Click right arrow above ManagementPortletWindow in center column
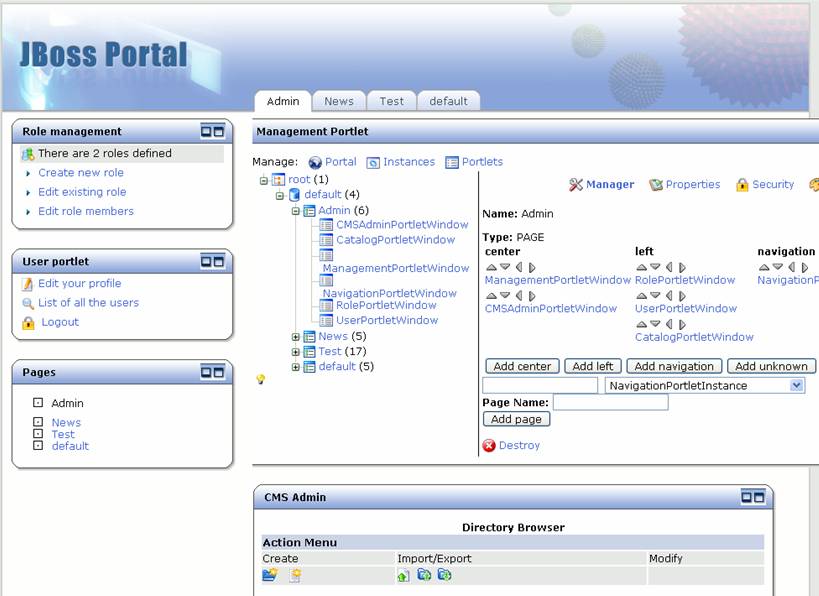819x596 pixels. pos(532,267)
